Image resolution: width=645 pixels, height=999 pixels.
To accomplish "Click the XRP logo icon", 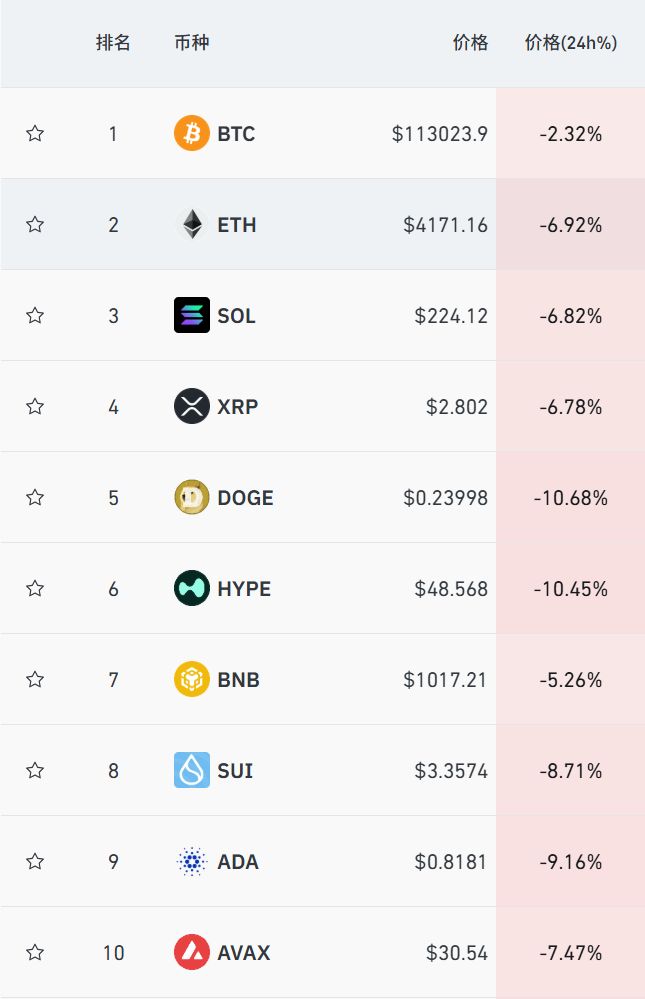I will pyautogui.click(x=192, y=406).
